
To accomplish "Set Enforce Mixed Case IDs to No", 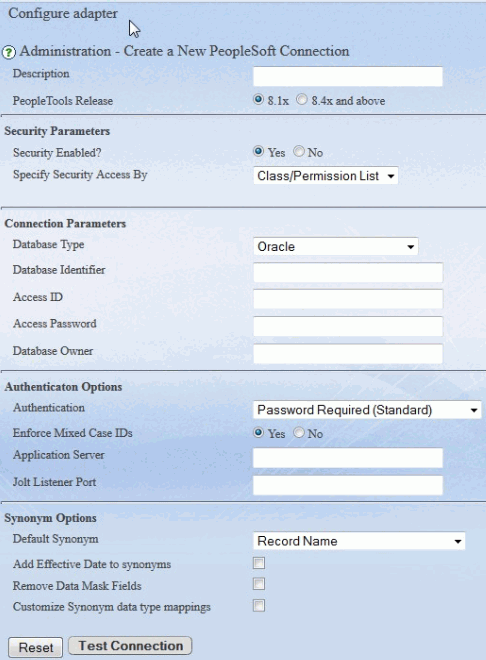I will (299, 432).
